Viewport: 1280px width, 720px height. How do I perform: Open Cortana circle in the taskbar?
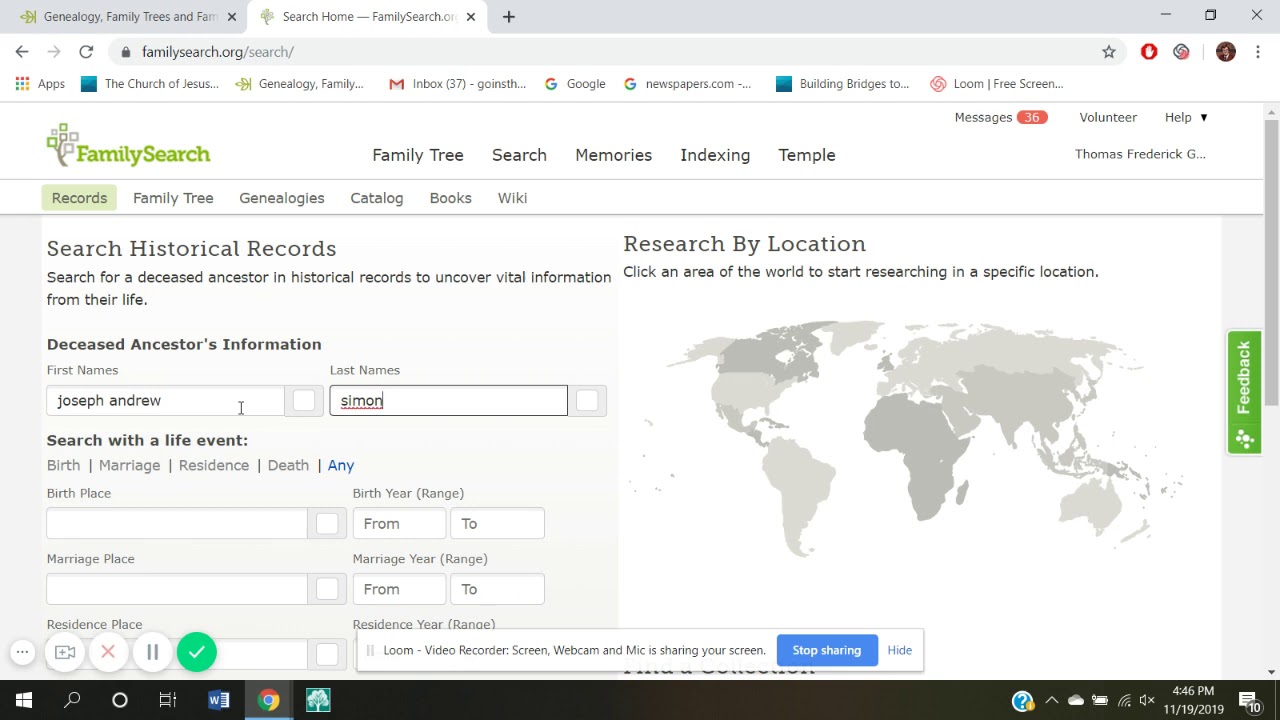click(120, 700)
